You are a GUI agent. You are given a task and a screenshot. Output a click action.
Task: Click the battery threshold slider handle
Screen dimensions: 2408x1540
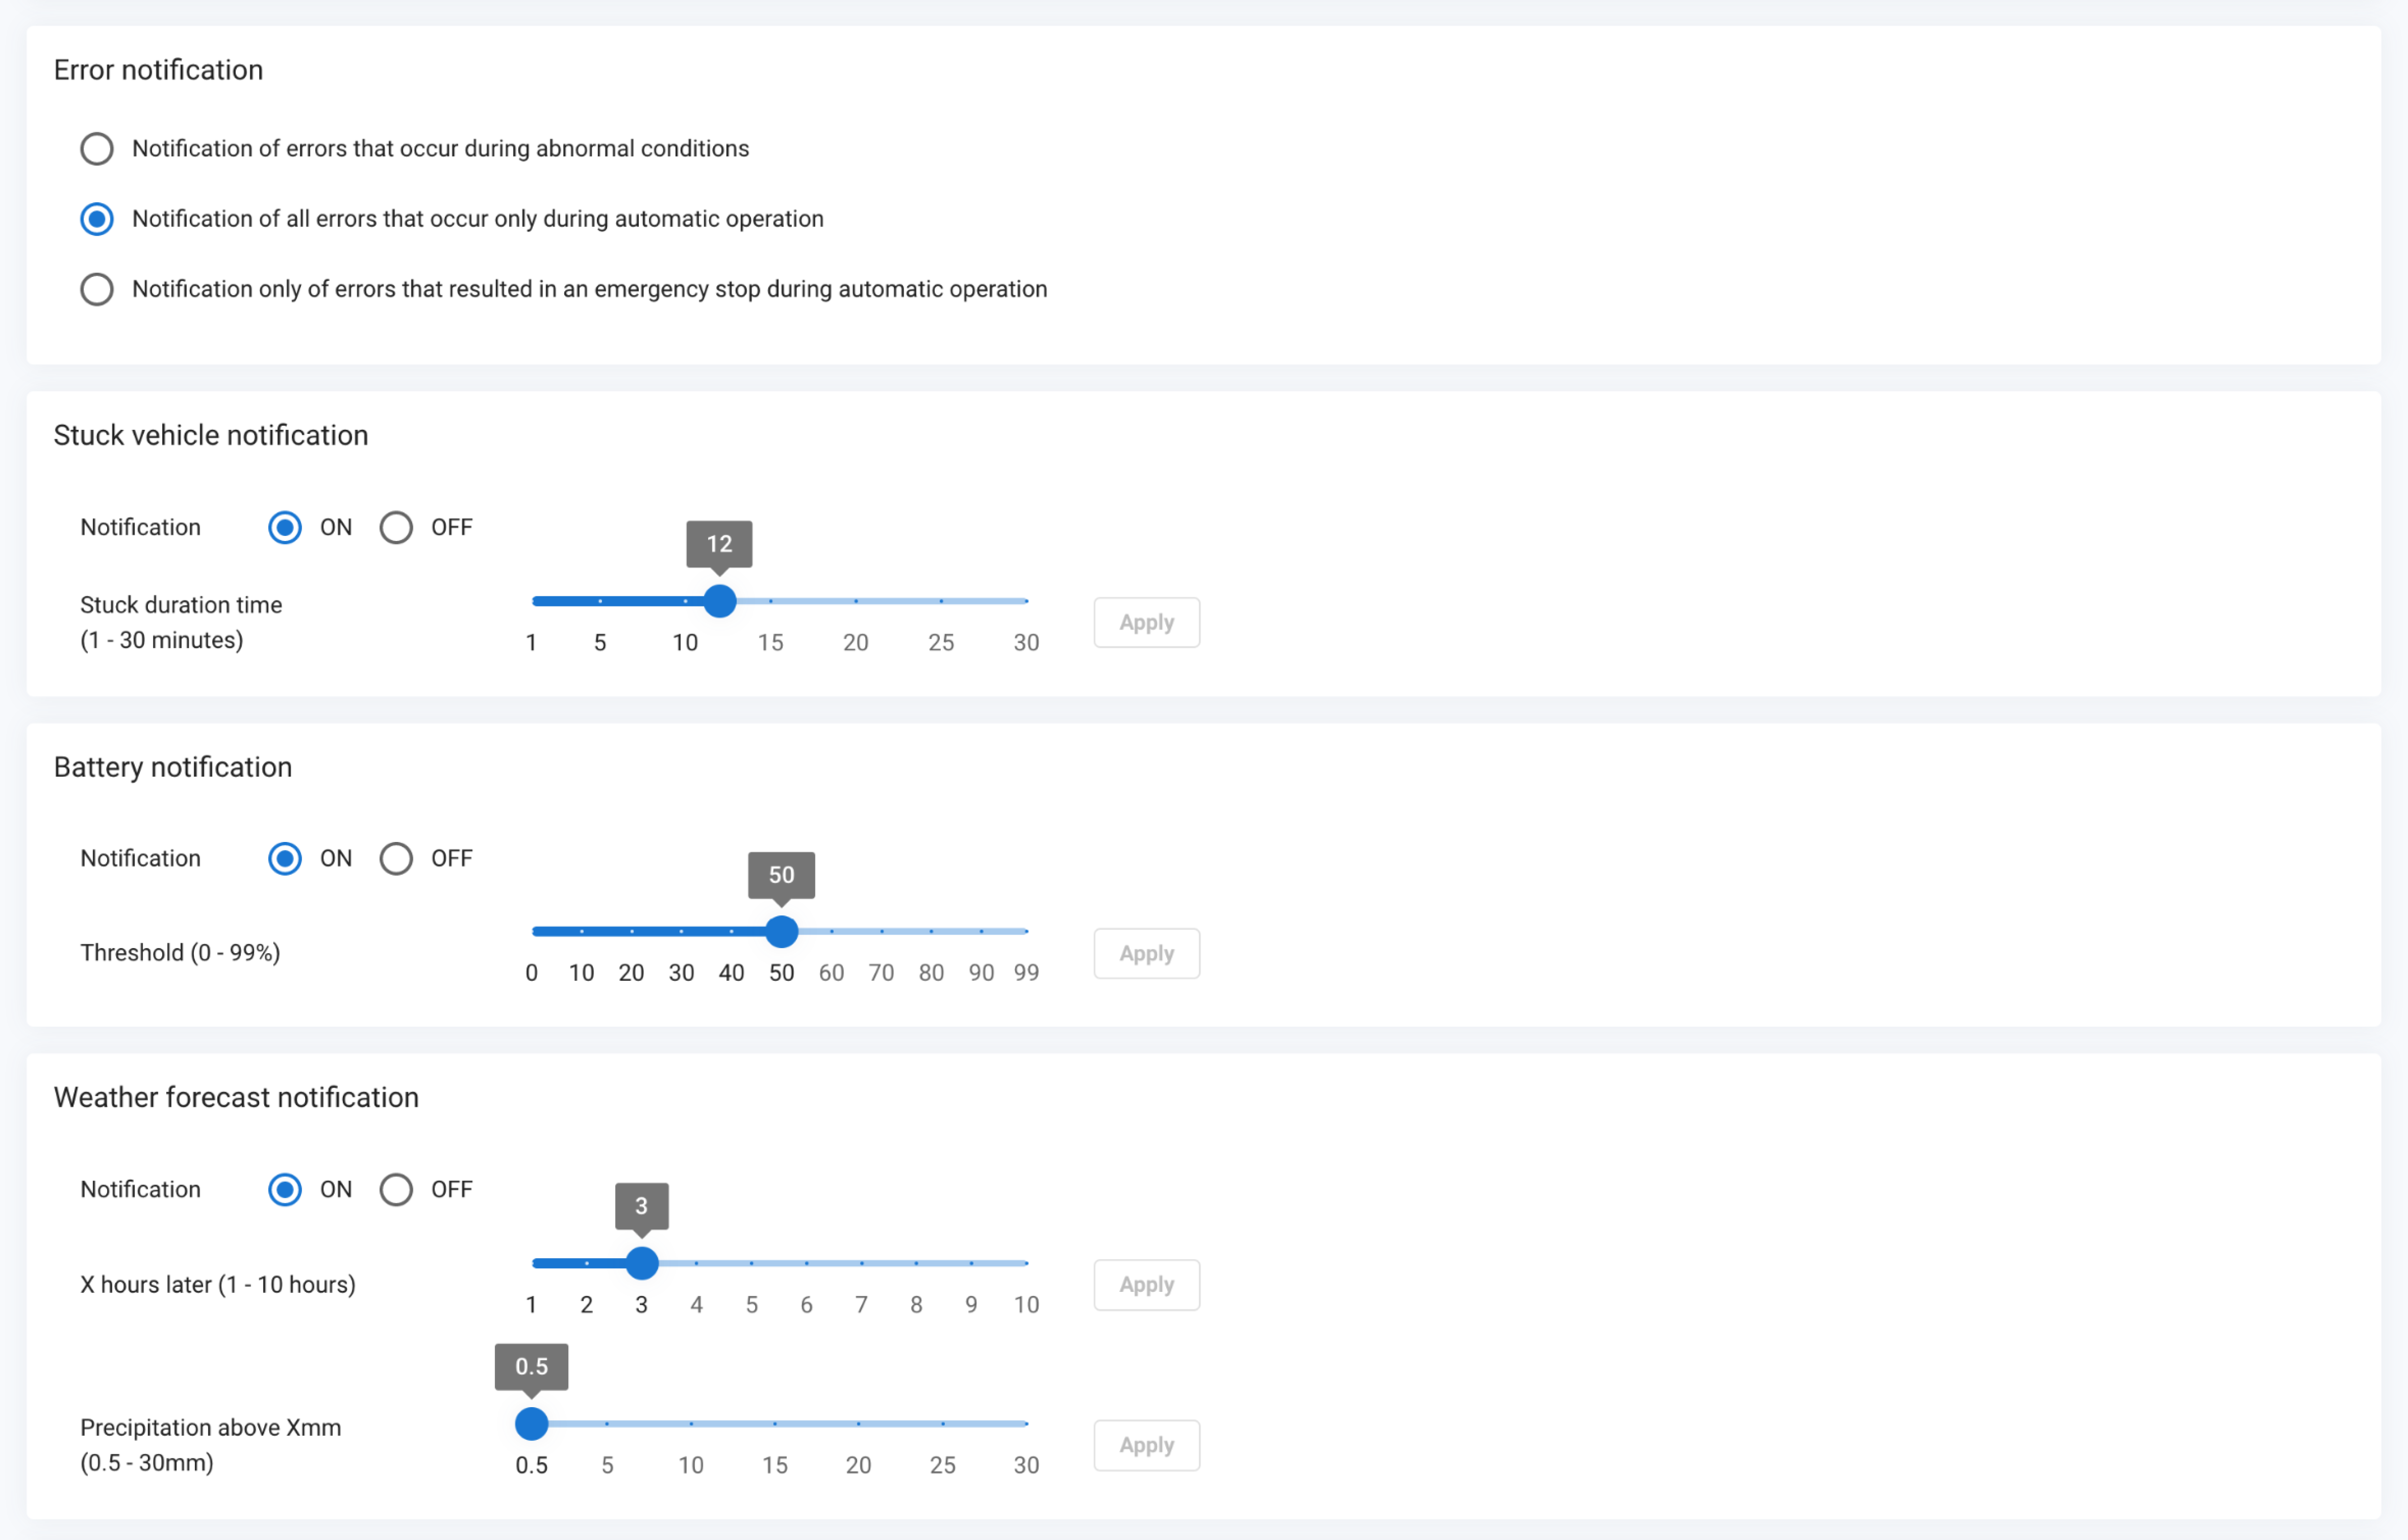coord(782,932)
